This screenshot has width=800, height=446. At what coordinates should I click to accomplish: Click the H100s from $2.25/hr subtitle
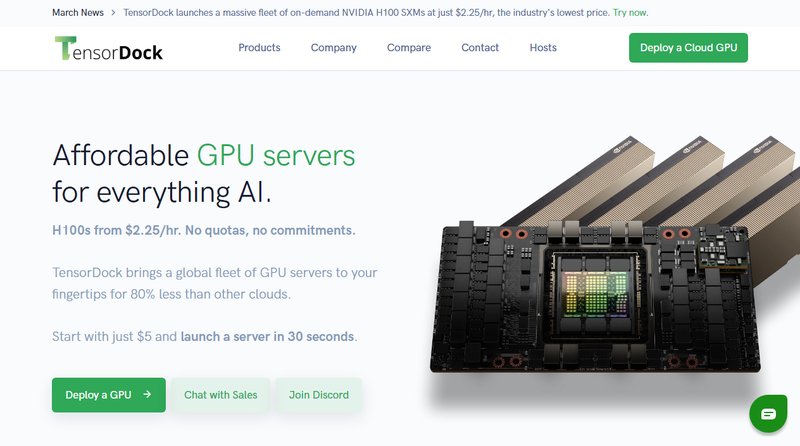click(204, 230)
